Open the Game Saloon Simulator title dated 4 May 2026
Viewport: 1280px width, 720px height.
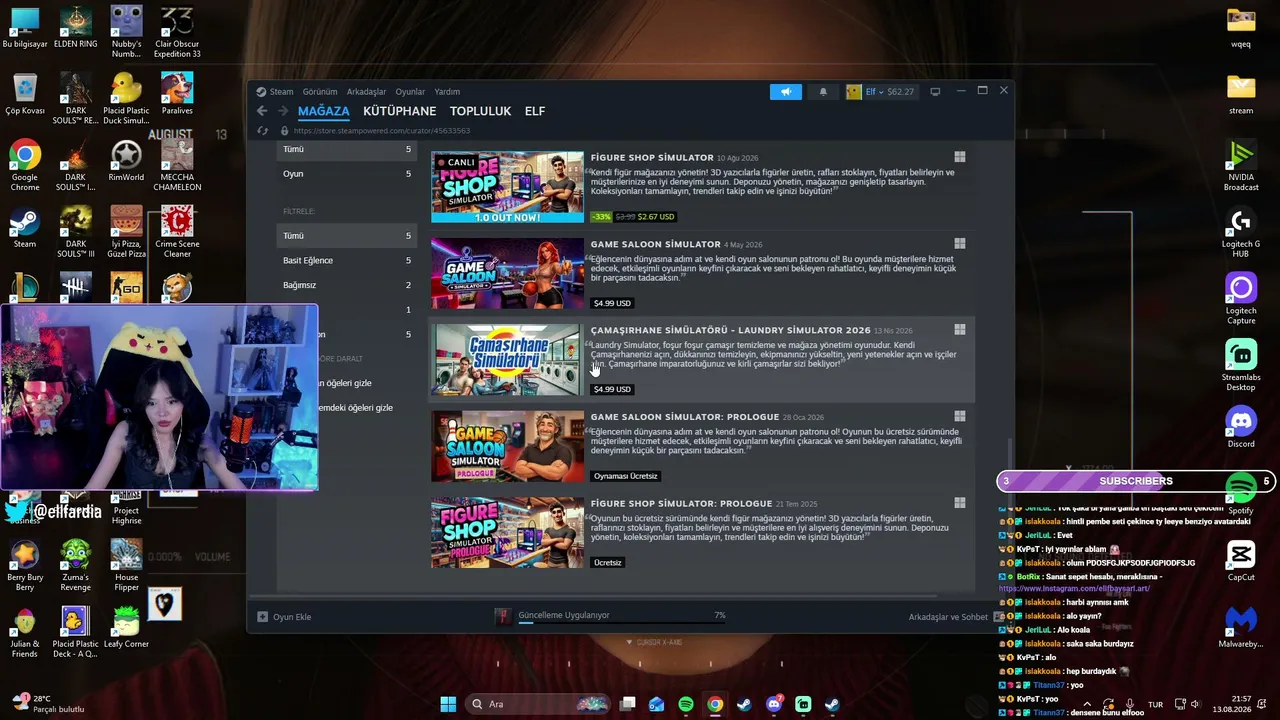(655, 244)
